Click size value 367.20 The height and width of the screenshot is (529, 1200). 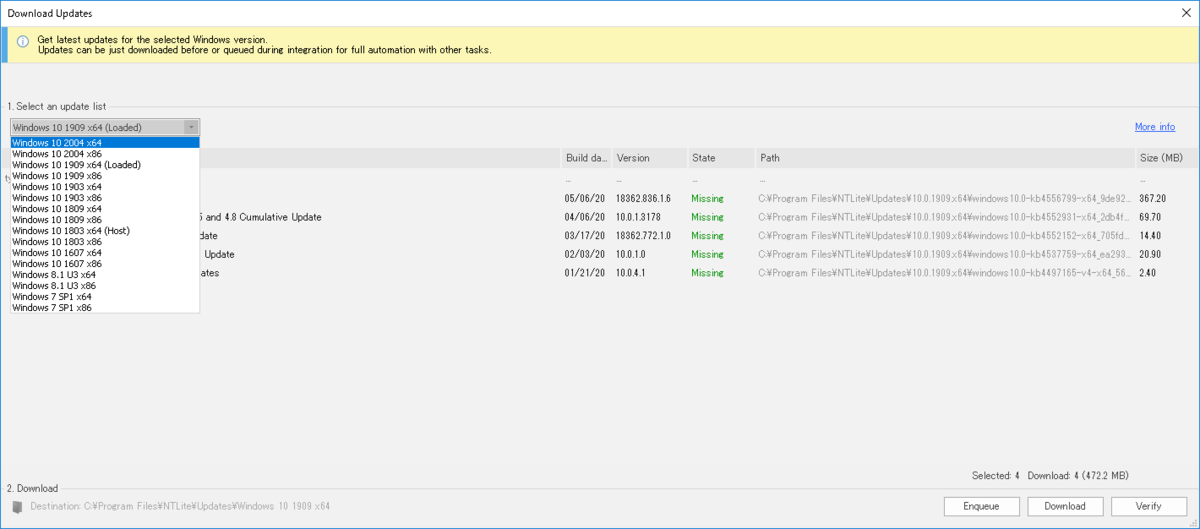(x=1152, y=199)
